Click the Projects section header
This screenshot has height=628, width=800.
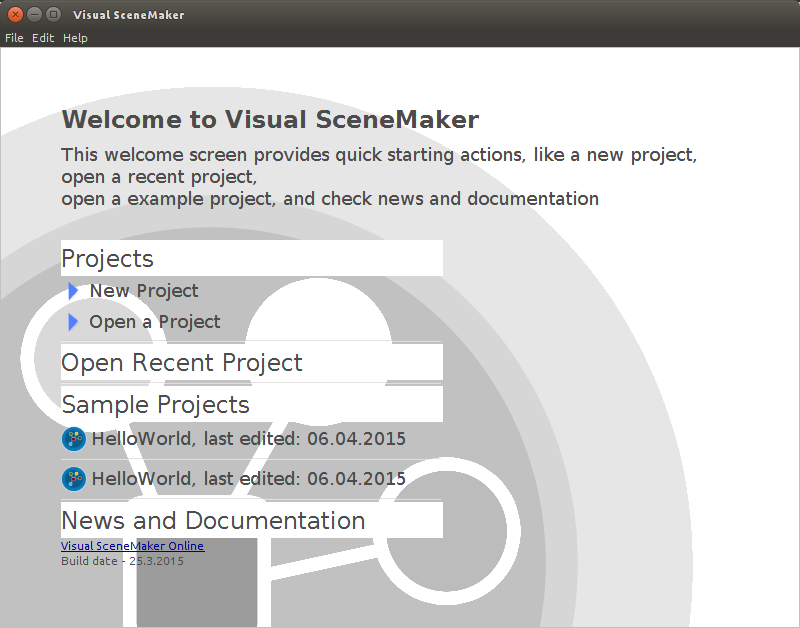pos(252,258)
